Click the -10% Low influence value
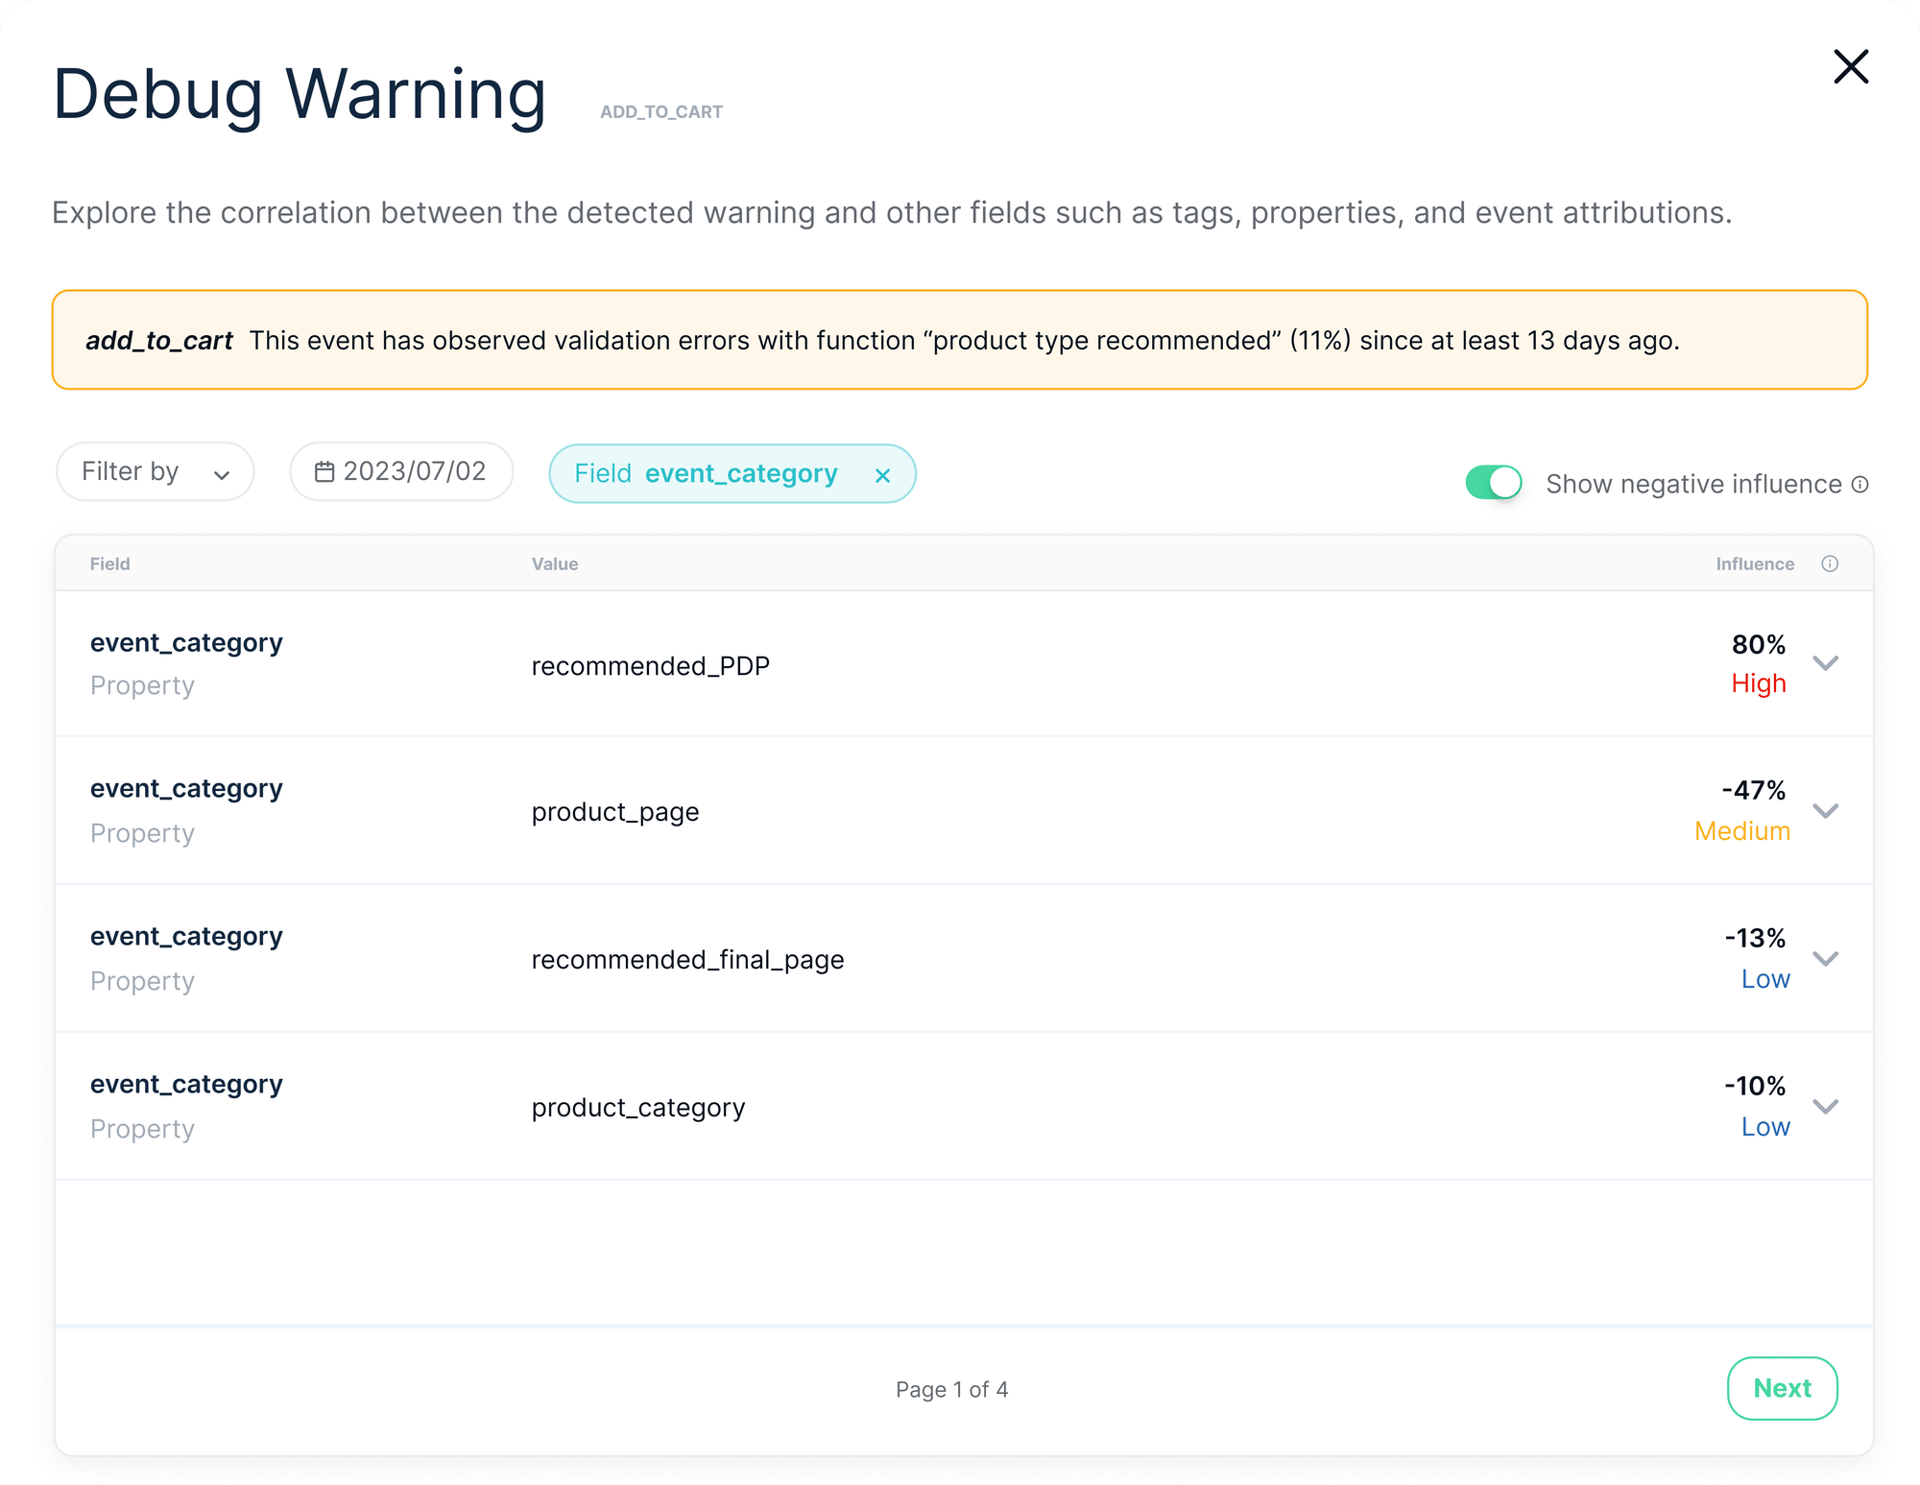The image size is (1920, 1485). click(x=1757, y=1106)
